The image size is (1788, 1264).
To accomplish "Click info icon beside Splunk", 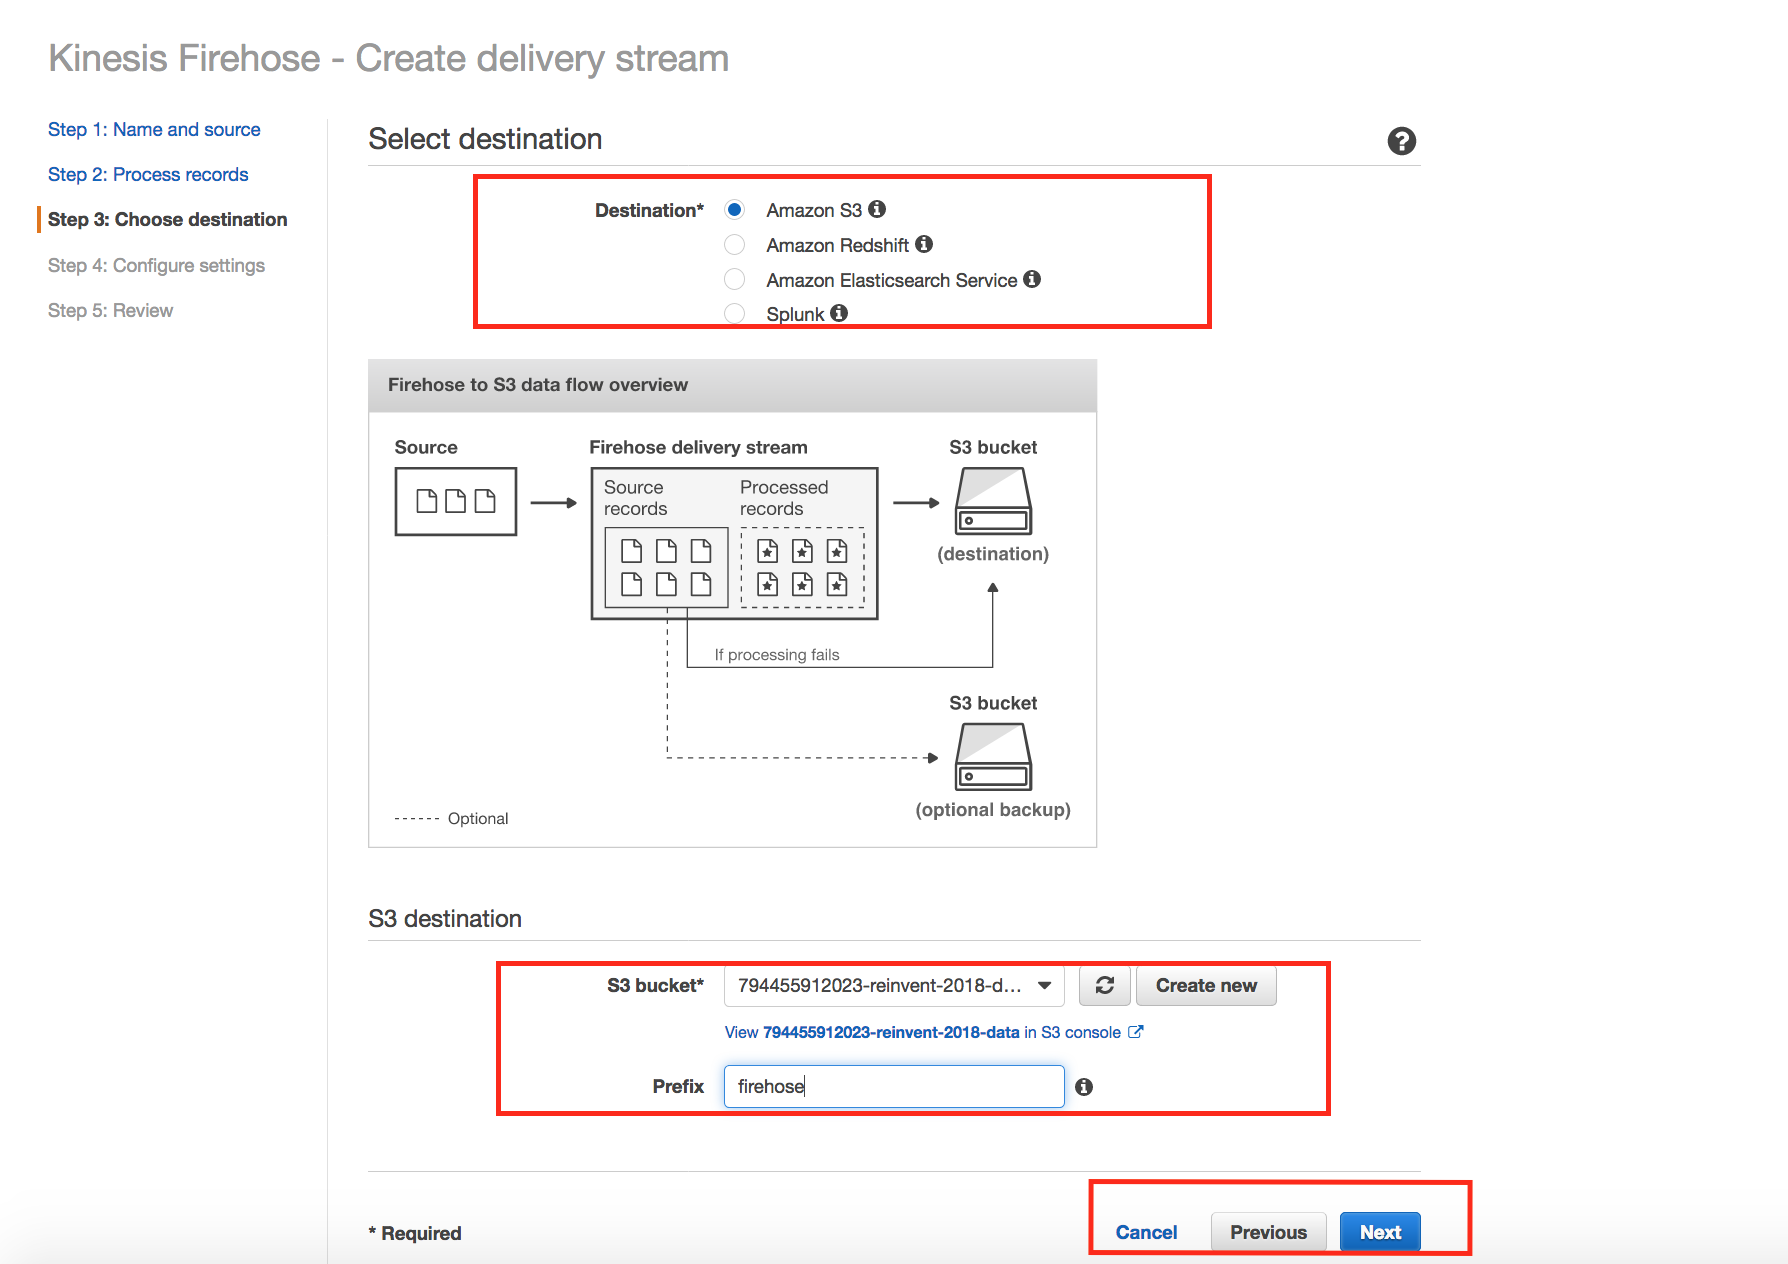I will [839, 313].
